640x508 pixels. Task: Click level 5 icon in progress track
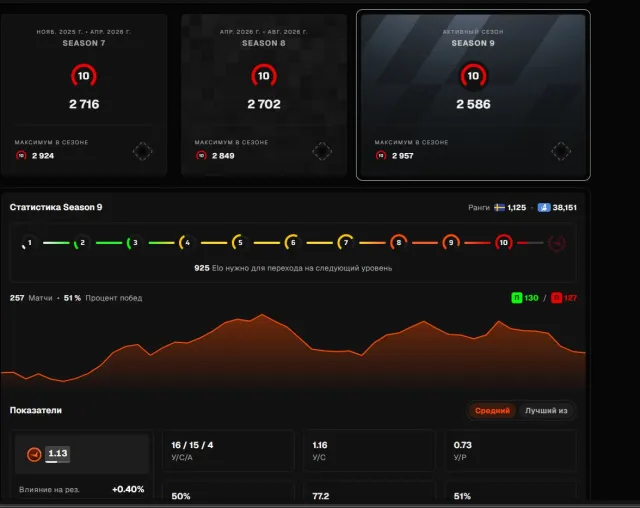pyautogui.click(x=240, y=243)
